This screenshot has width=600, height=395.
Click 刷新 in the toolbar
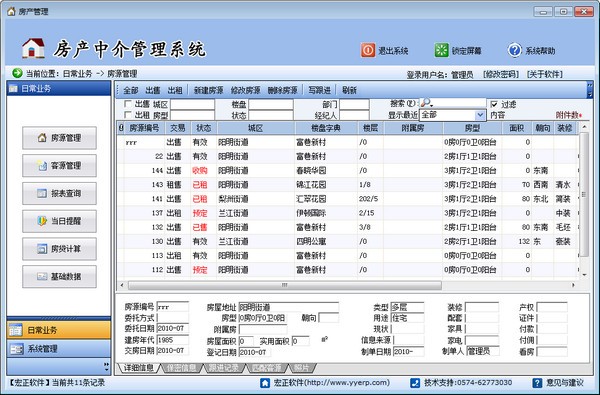tap(349, 90)
